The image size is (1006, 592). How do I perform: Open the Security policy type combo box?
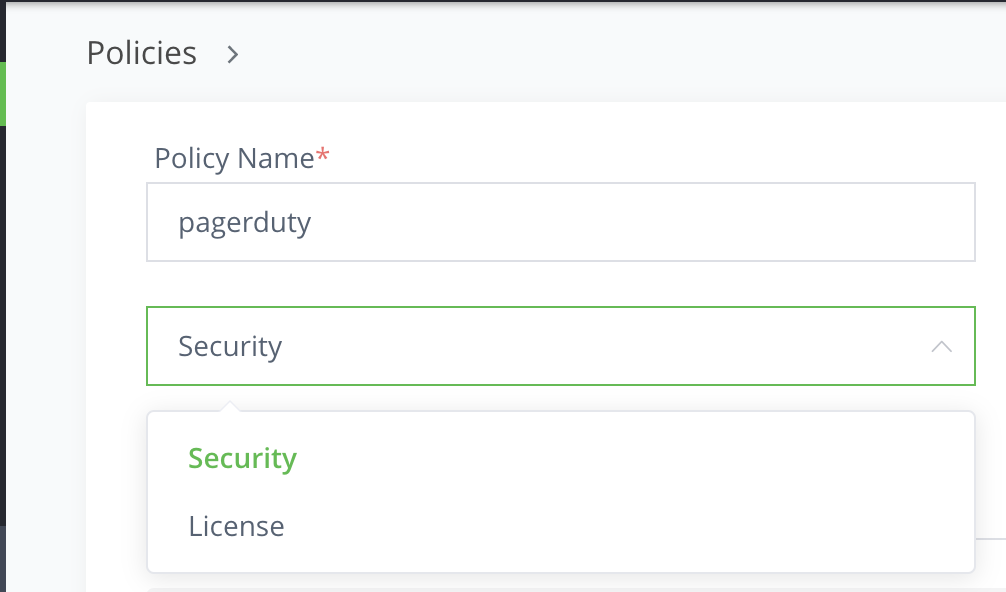(561, 346)
